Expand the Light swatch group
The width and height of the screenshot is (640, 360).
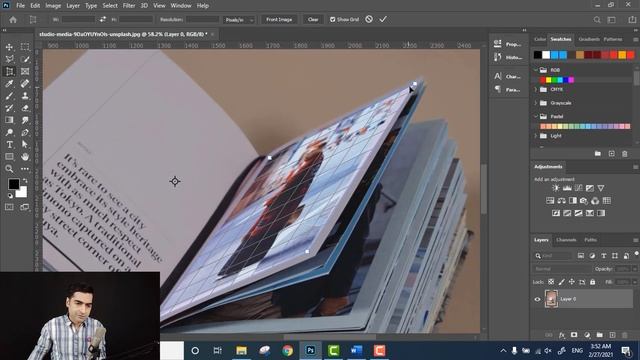click(536, 136)
